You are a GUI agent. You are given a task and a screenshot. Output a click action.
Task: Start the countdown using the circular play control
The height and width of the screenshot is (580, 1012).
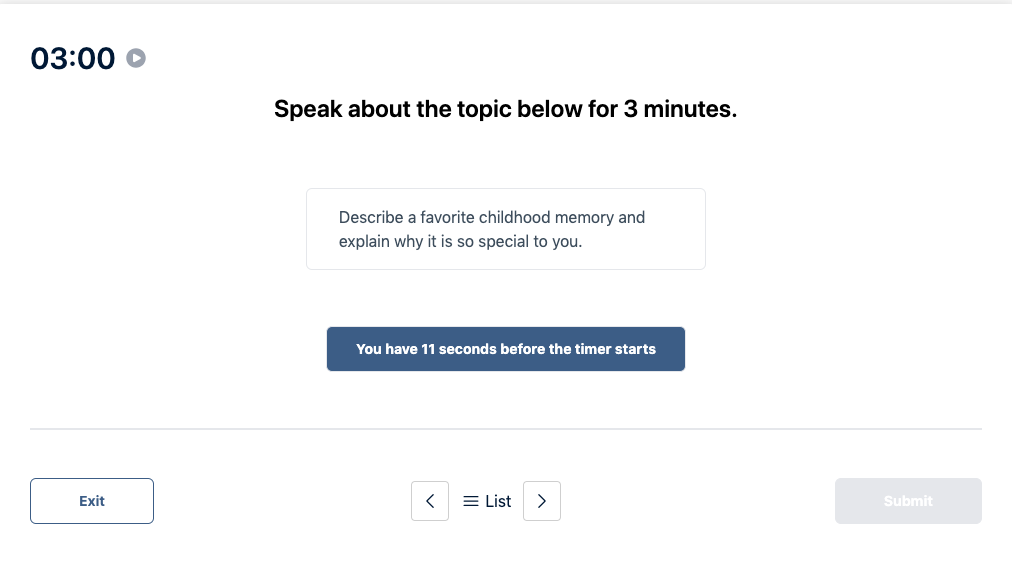pyautogui.click(x=135, y=57)
